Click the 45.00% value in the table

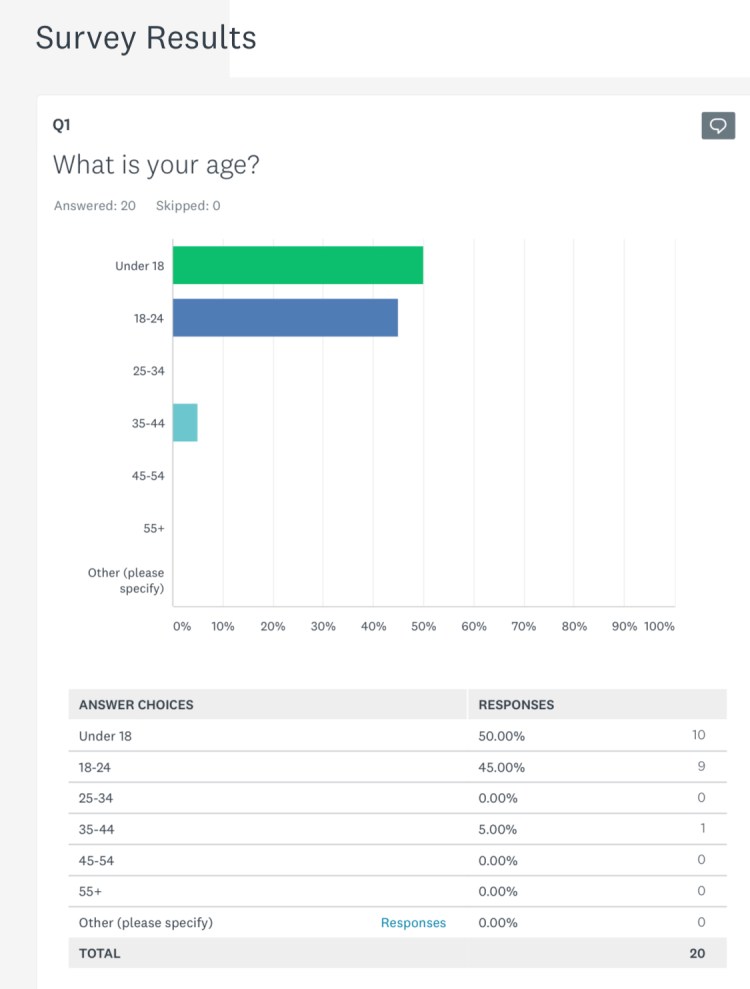[502, 767]
